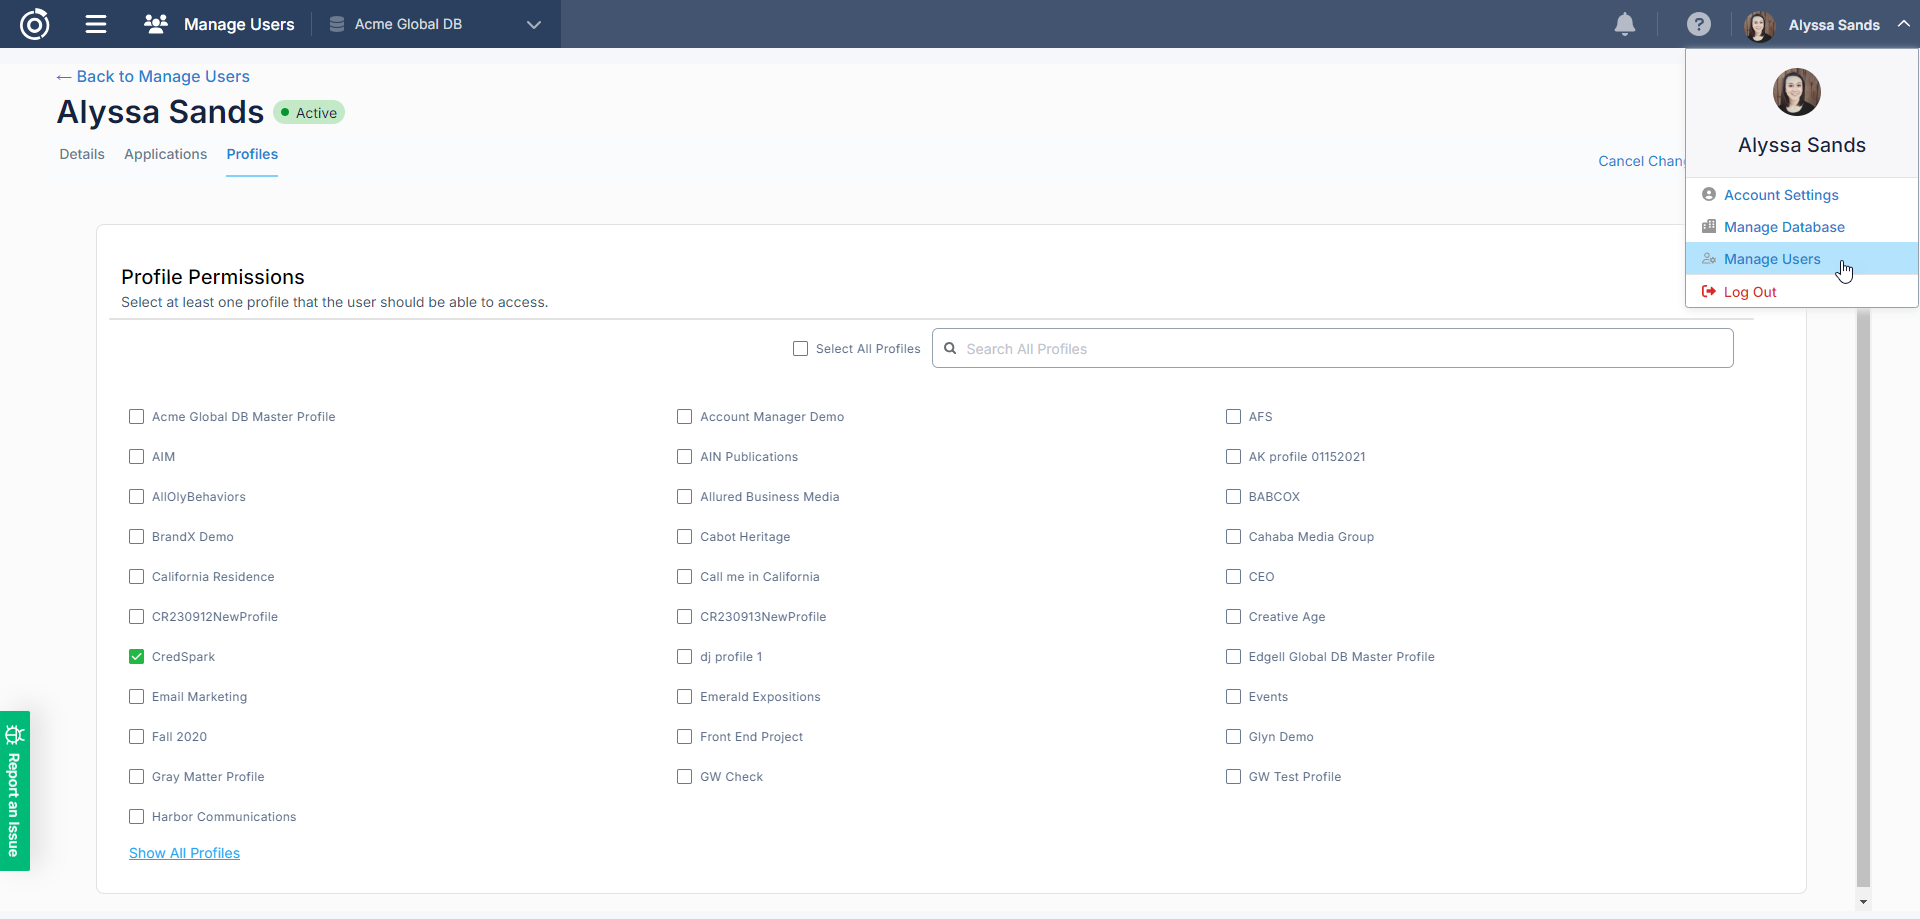Open the help question mark icon

point(1698,24)
